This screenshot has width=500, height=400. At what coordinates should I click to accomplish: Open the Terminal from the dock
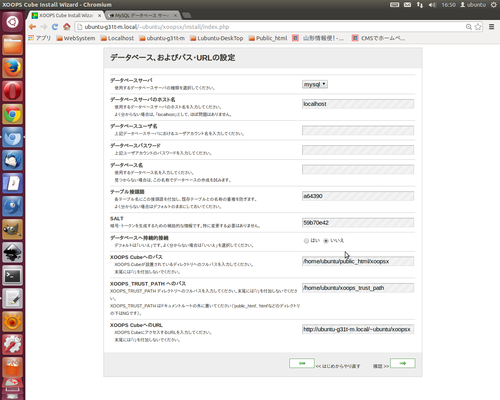[13, 276]
